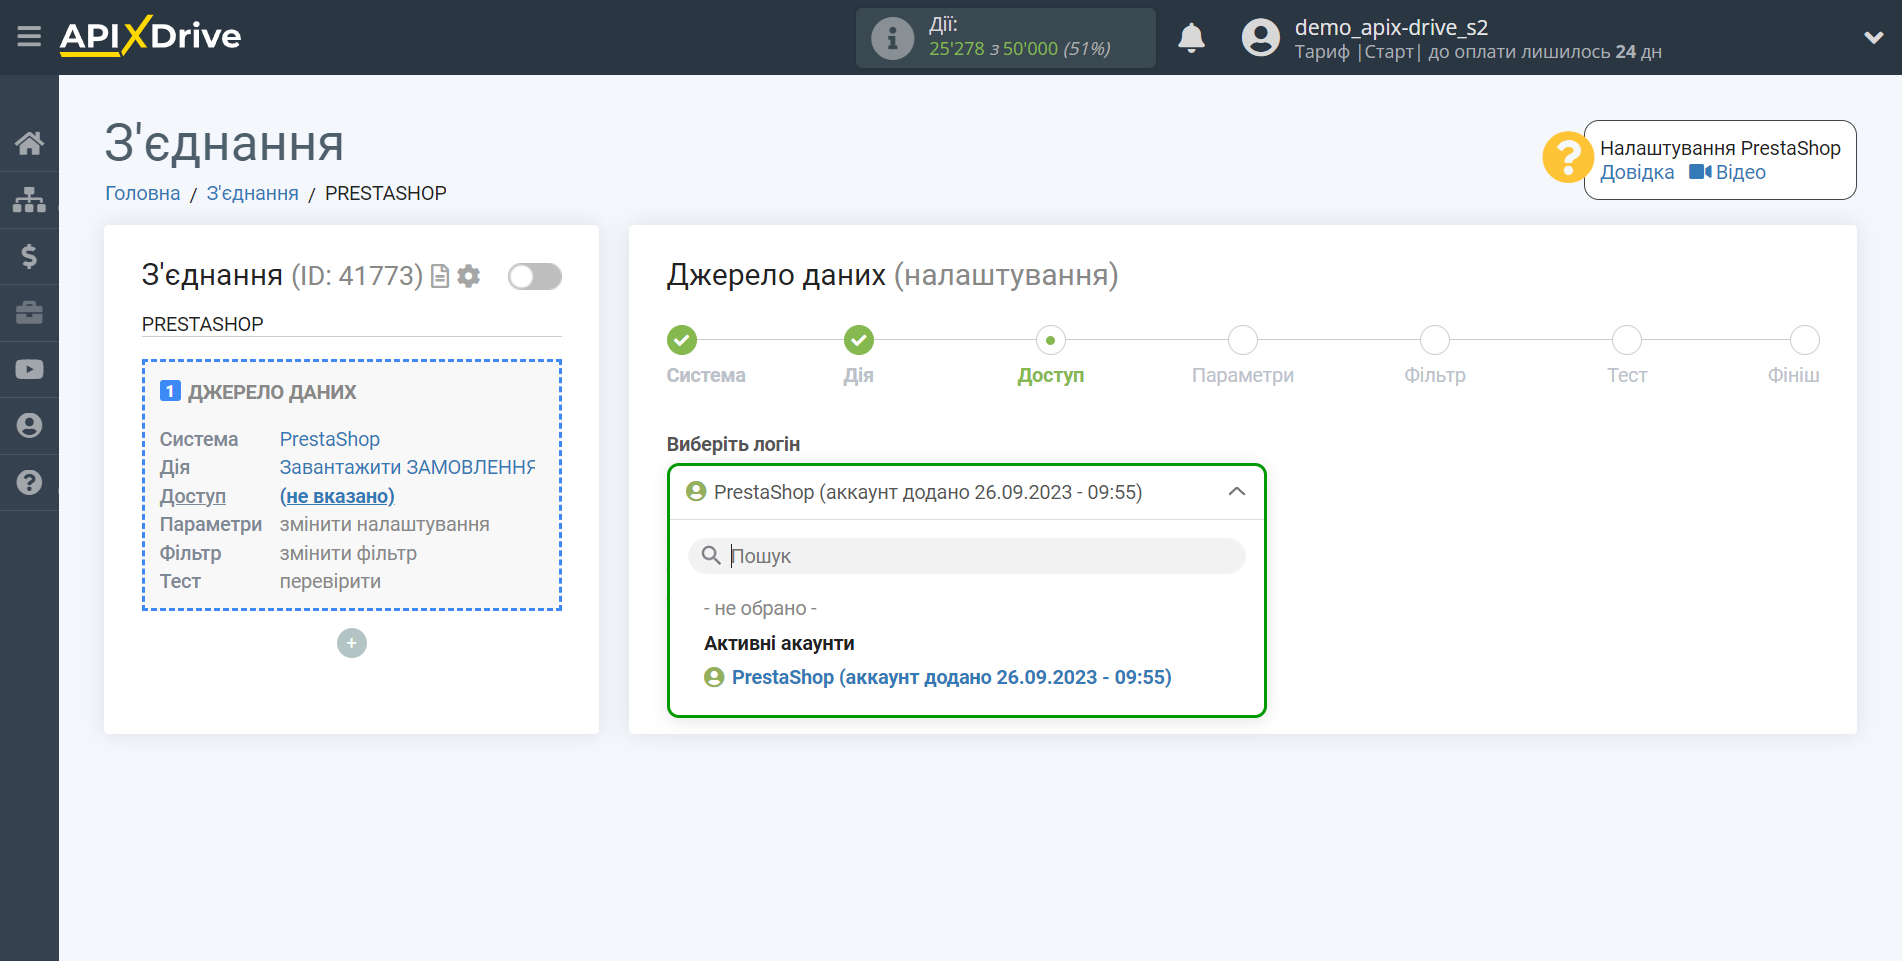1902x961 pixels.
Task: Click the PRESTASHOP connection name
Action: click(203, 324)
